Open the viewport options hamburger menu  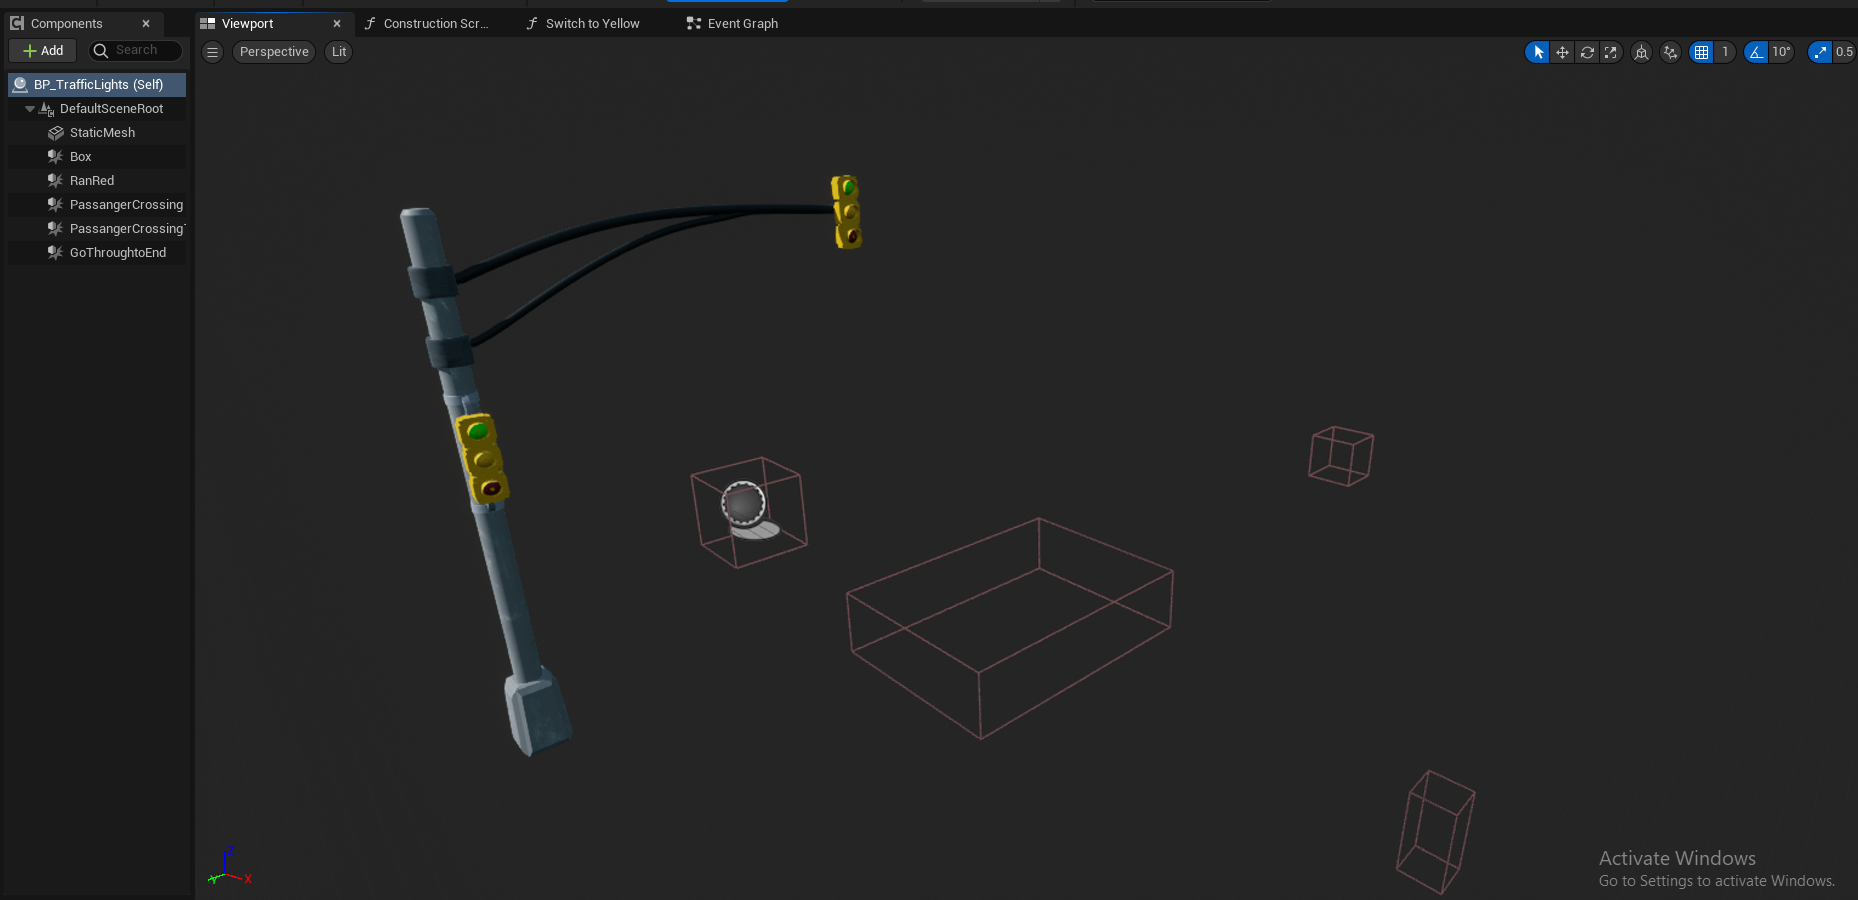pyautogui.click(x=212, y=52)
